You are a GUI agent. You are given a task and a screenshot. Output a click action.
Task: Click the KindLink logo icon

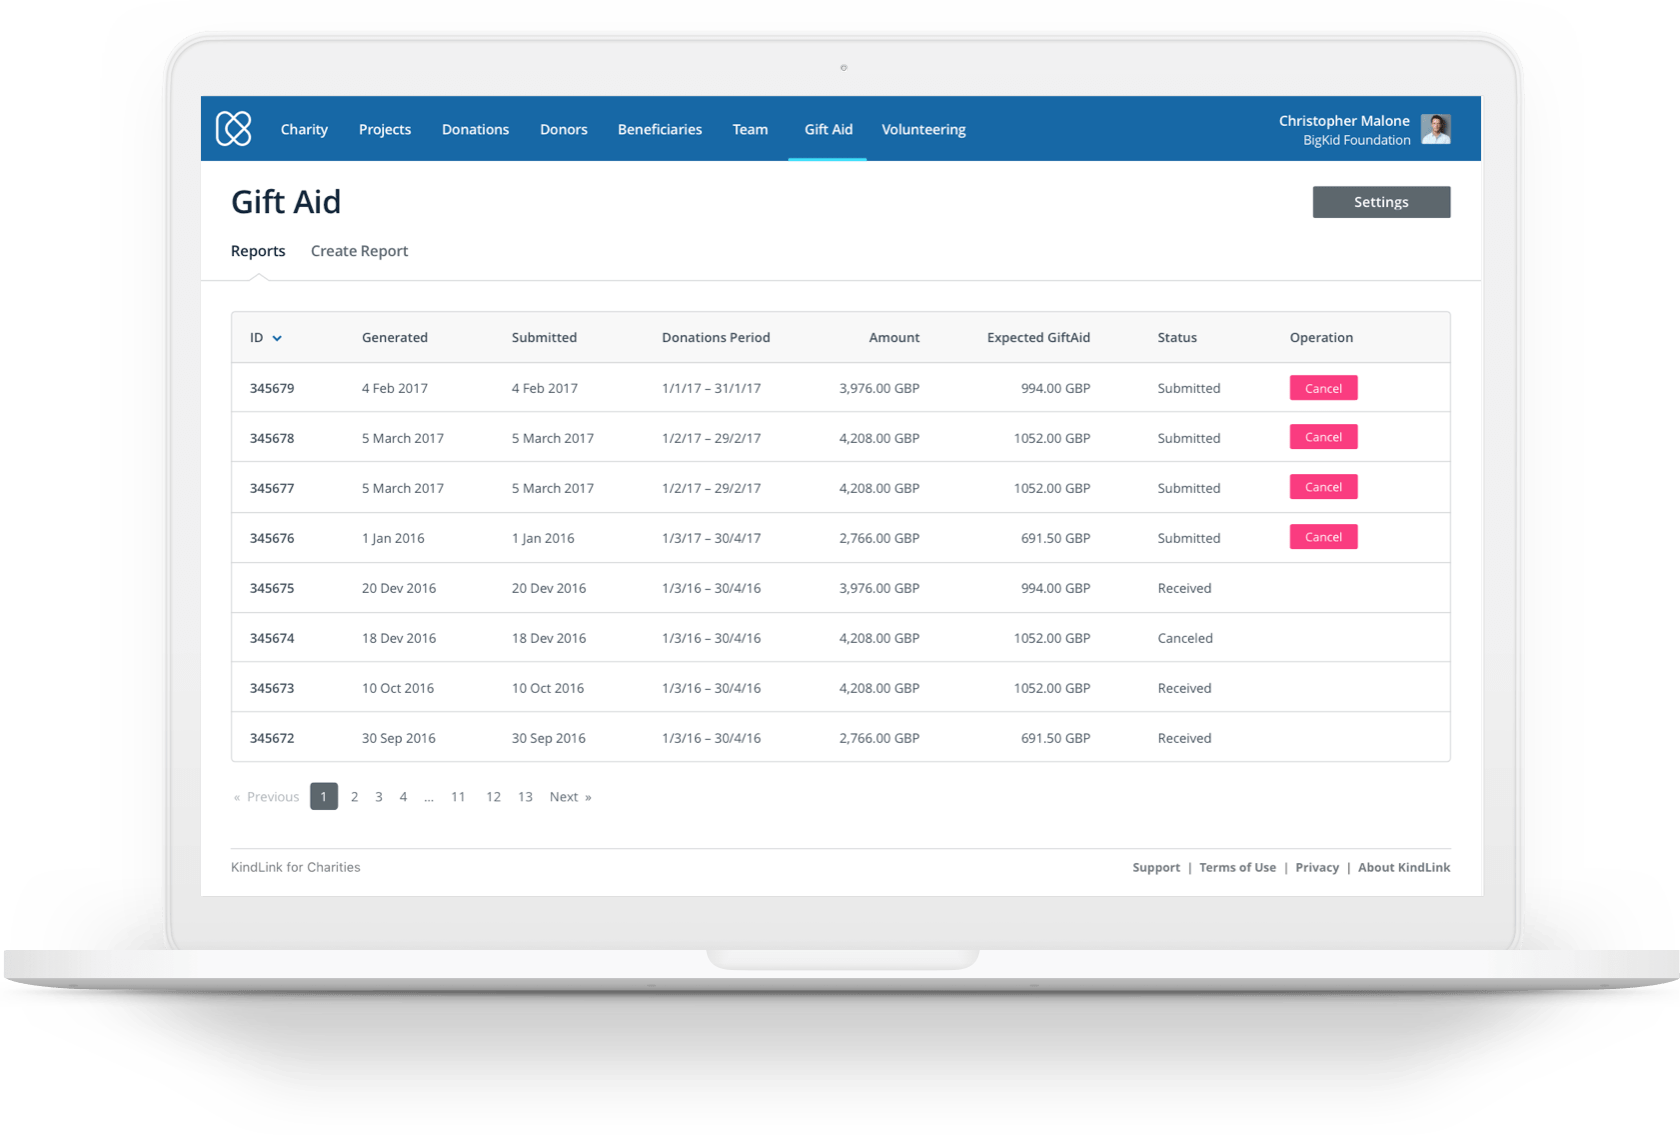pos(234,128)
